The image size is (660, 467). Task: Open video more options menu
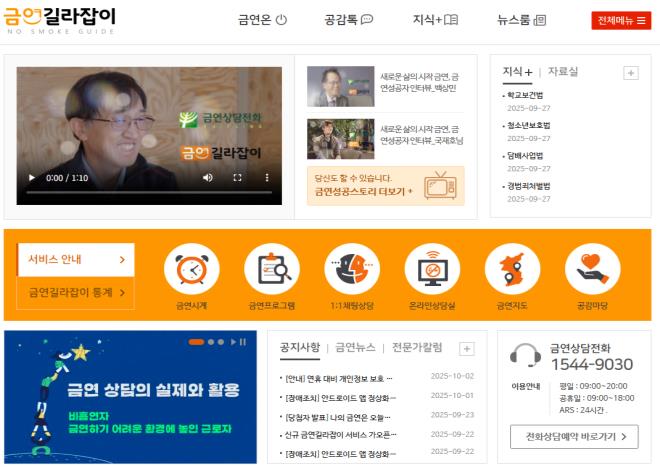pyautogui.click(x=267, y=178)
